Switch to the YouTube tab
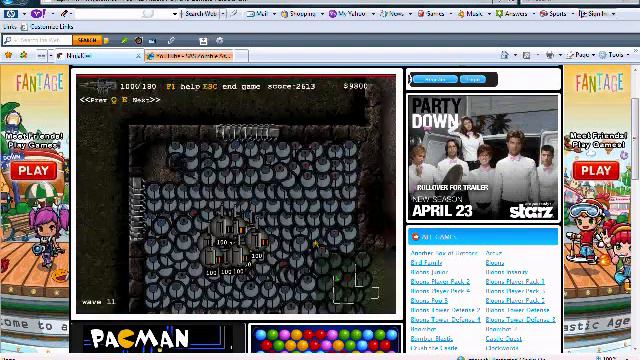The image size is (640, 360). (189, 56)
